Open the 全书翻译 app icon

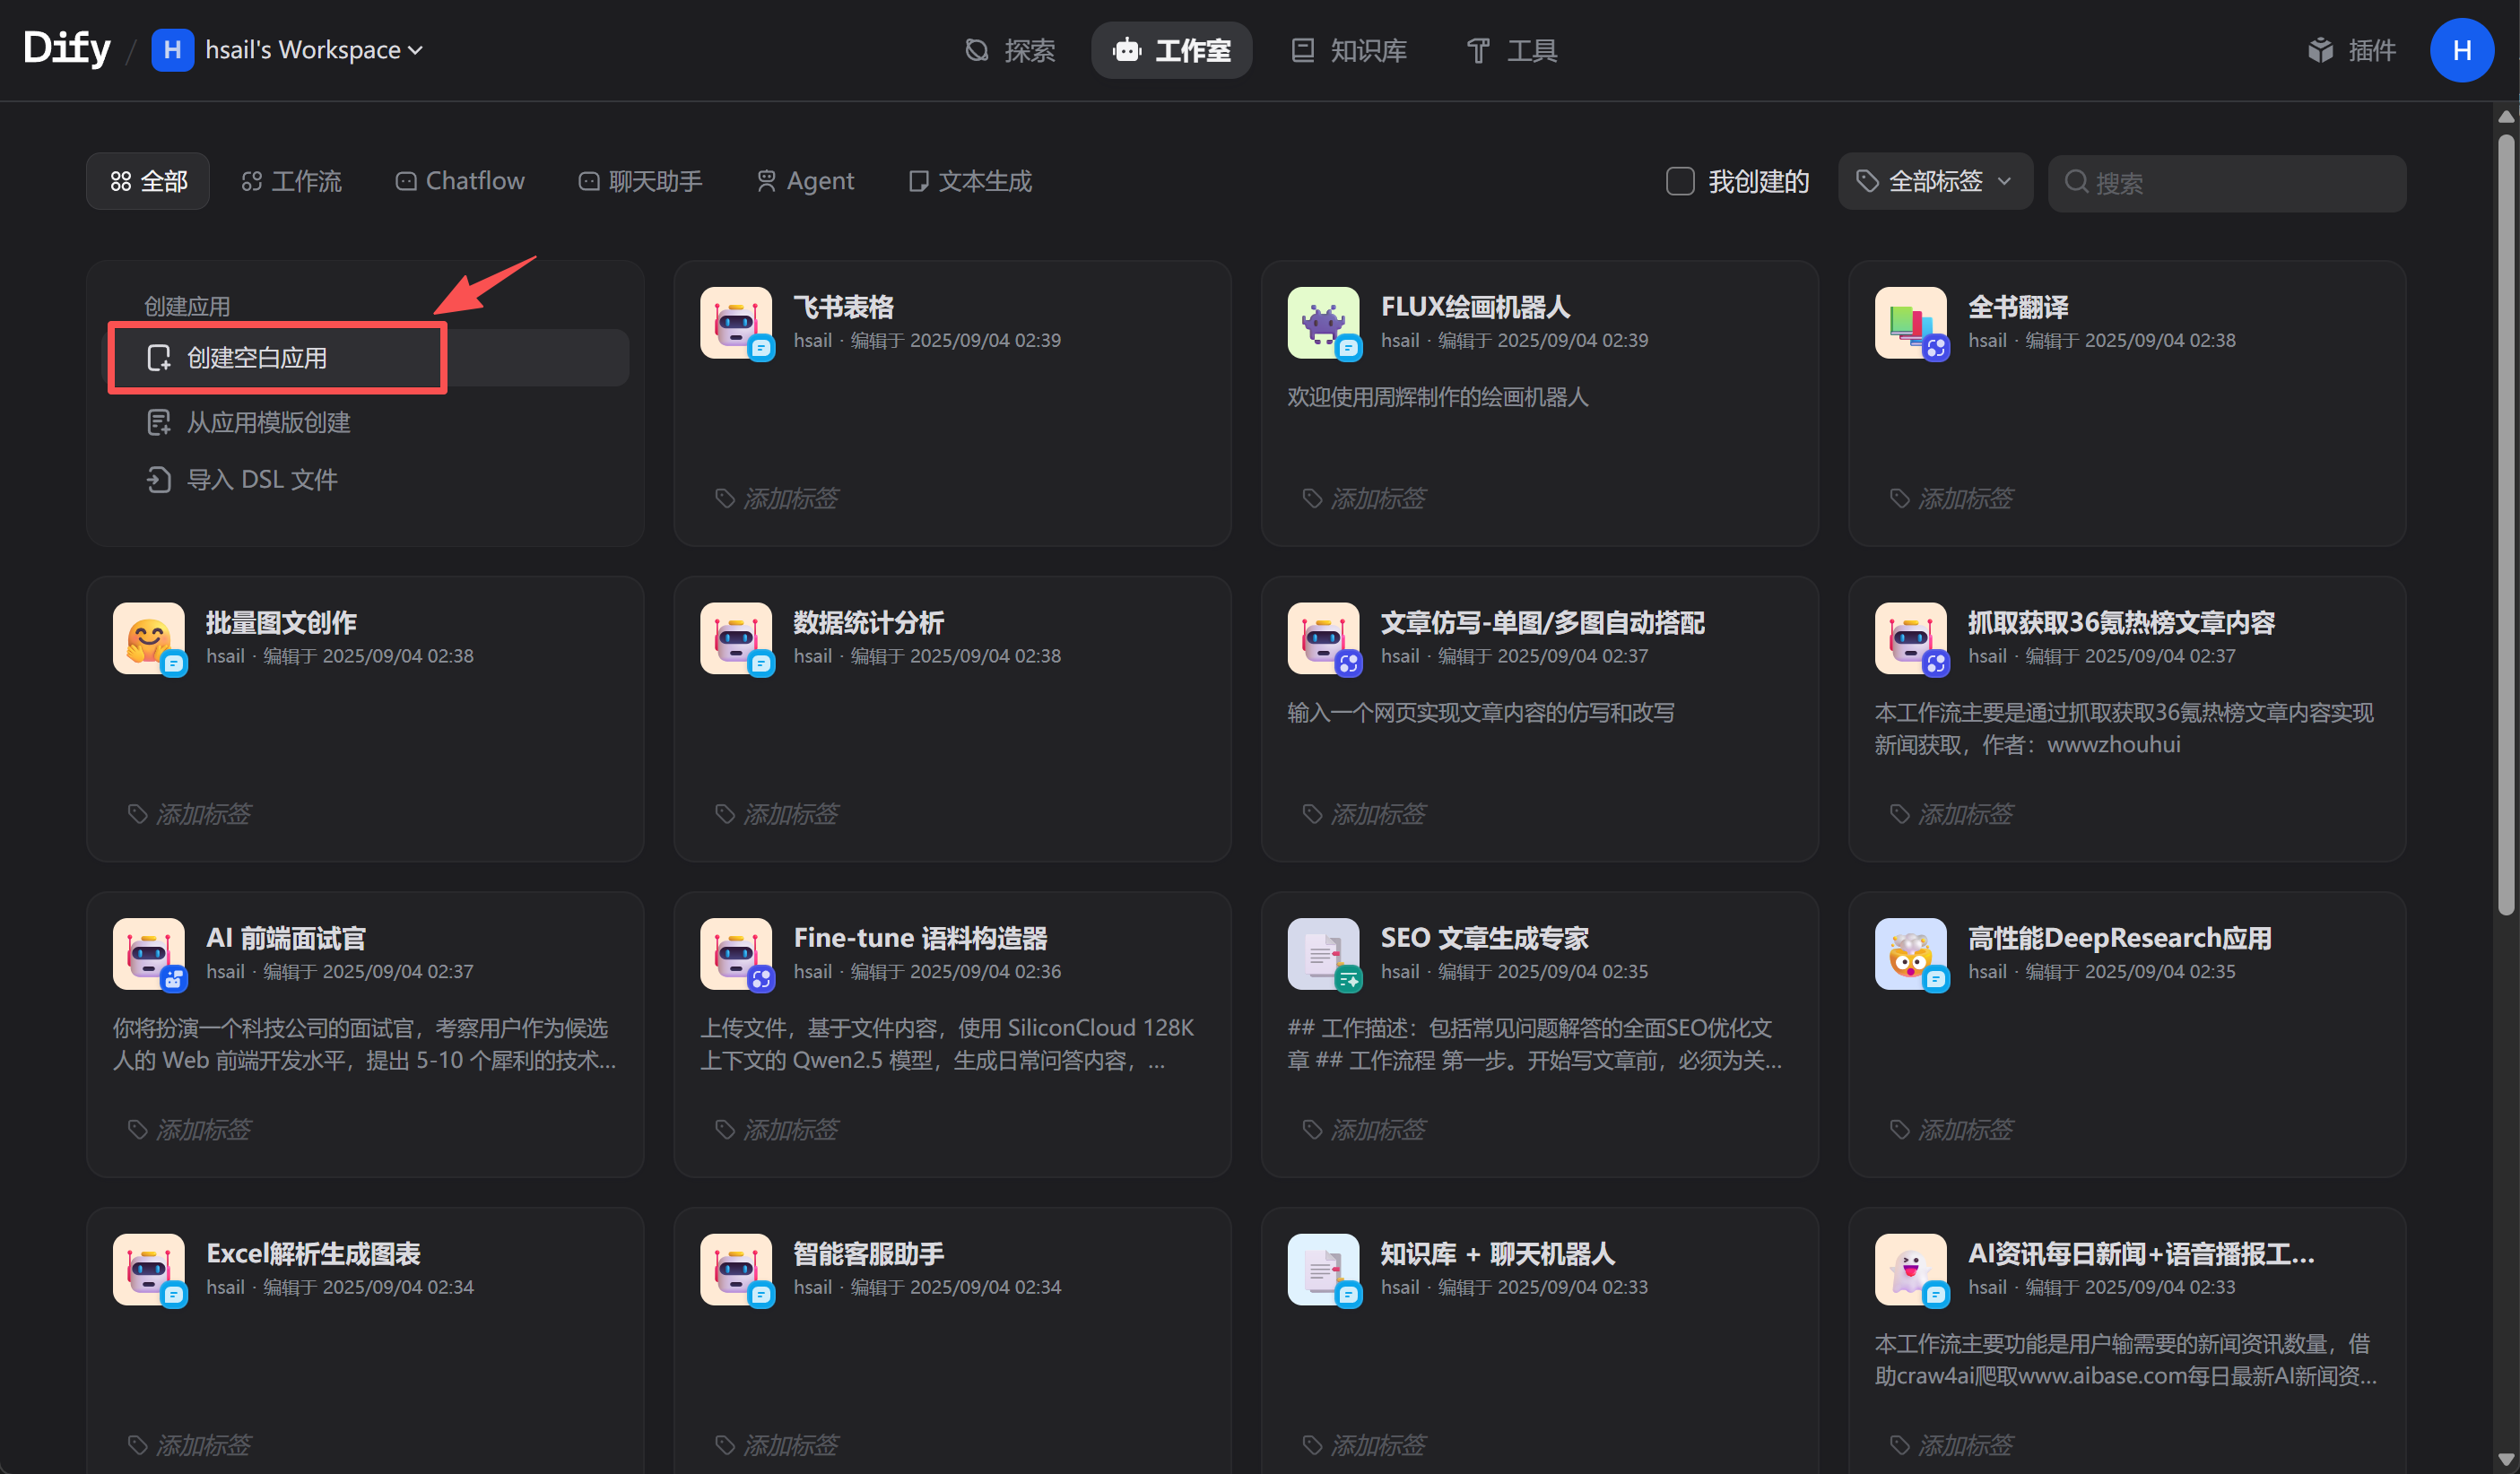(x=1910, y=323)
